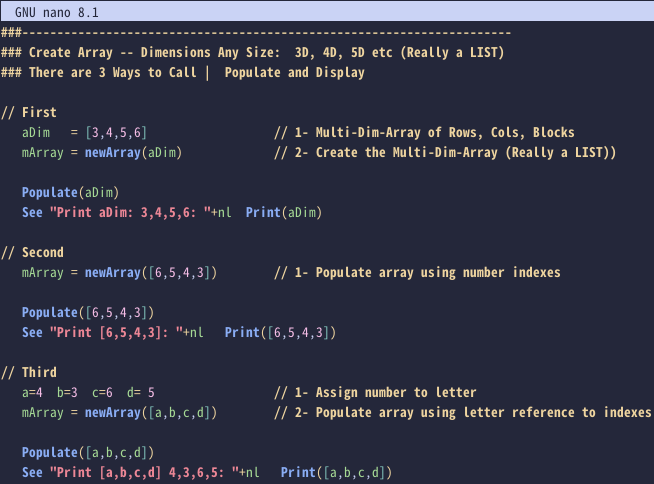Click the "a=4 b=3 c=6 d= 5" assignments
The image size is (654, 484).
pyautogui.click(x=88, y=392)
